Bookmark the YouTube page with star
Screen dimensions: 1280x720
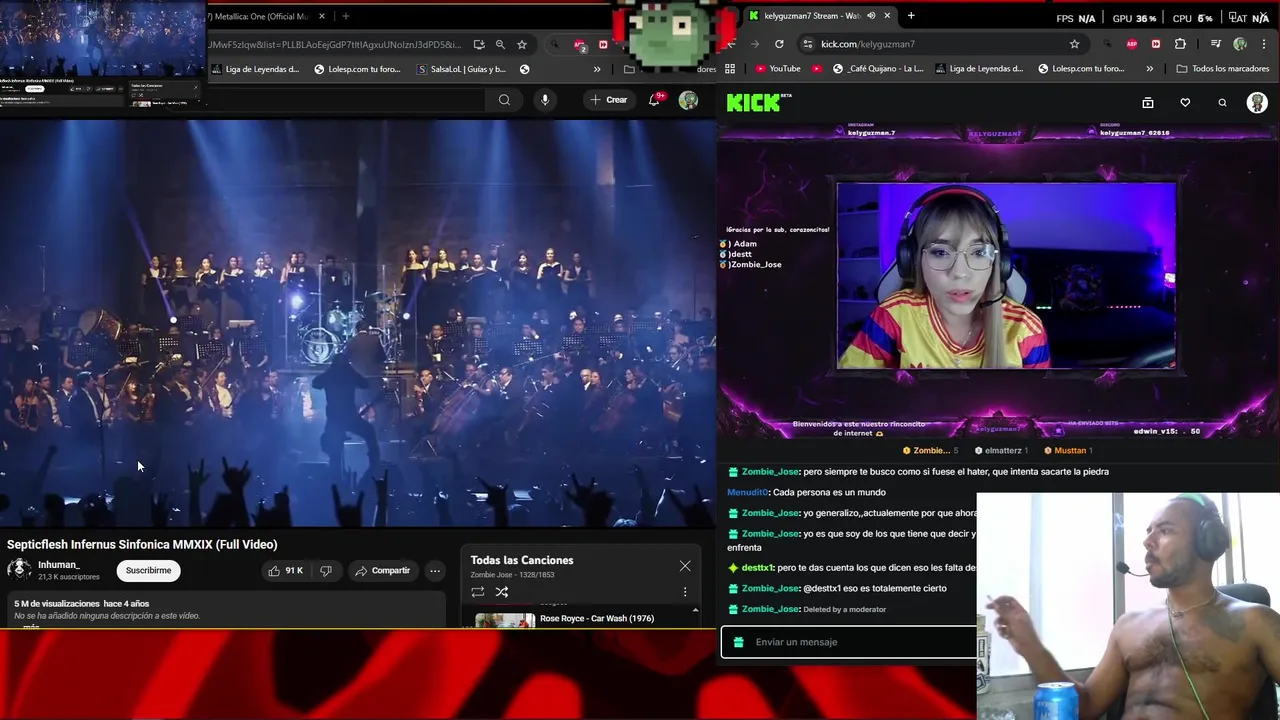522,44
